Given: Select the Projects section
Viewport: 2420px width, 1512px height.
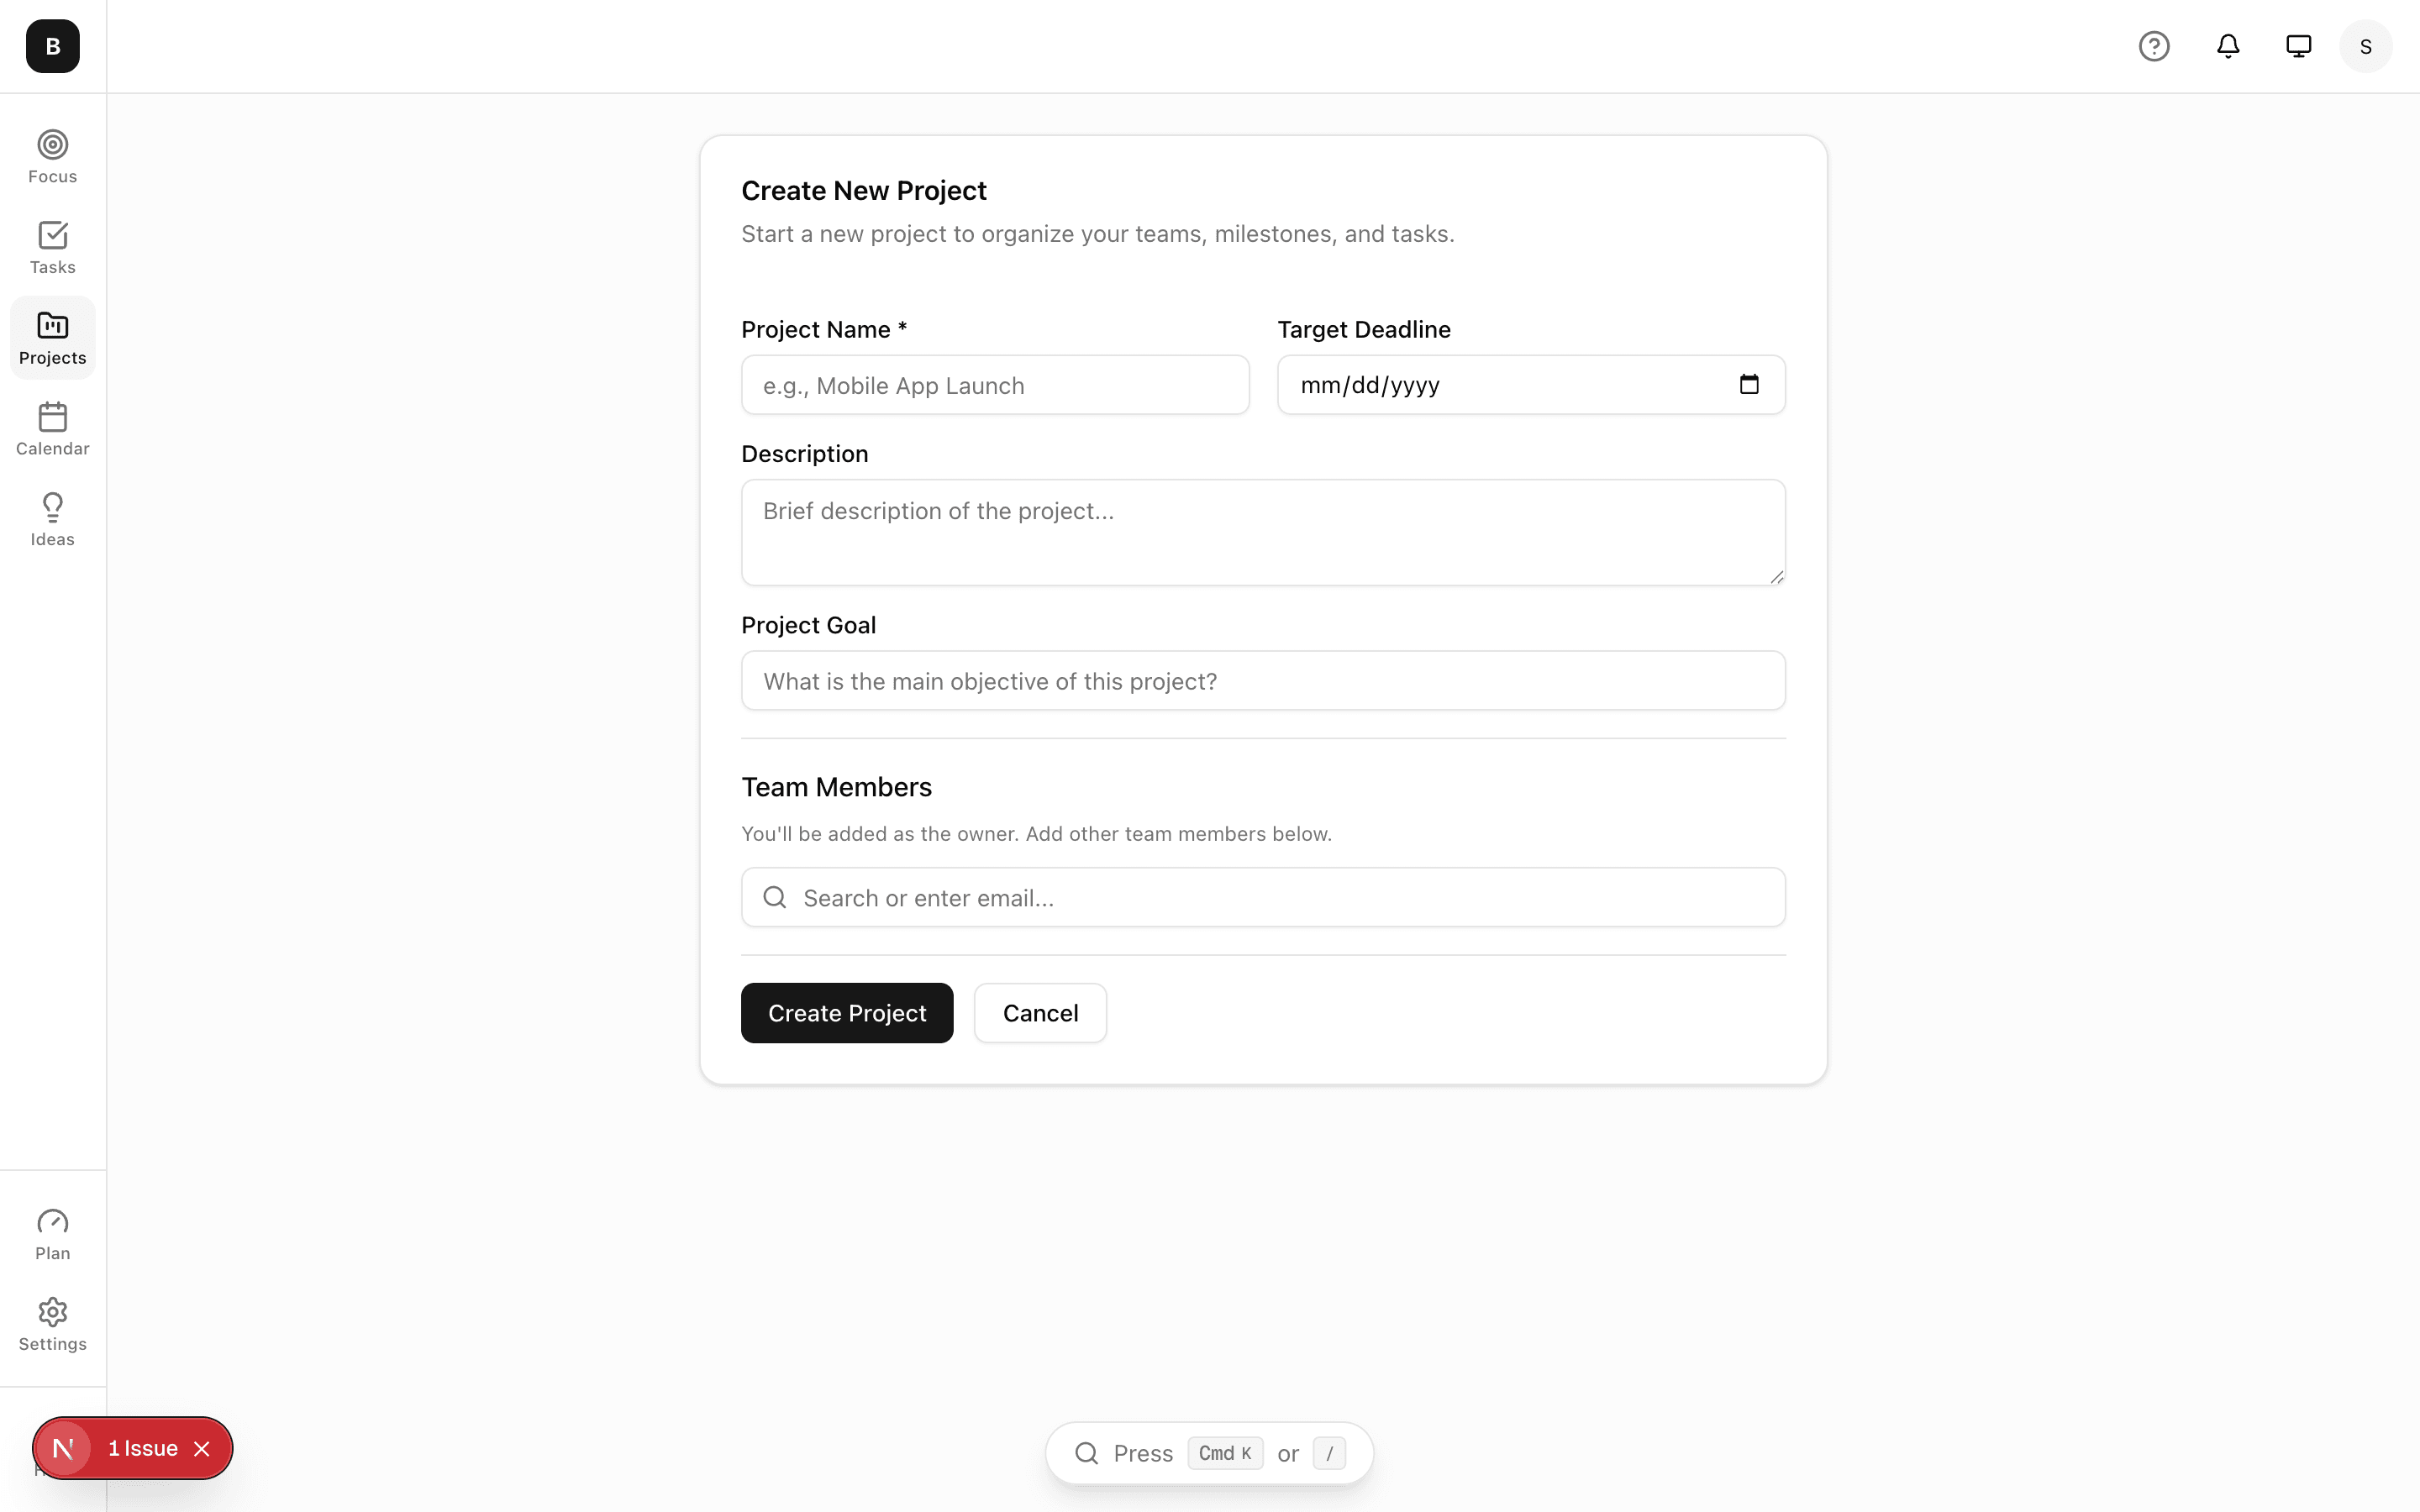Looking at the screenshot, I should tap(52, 337).
